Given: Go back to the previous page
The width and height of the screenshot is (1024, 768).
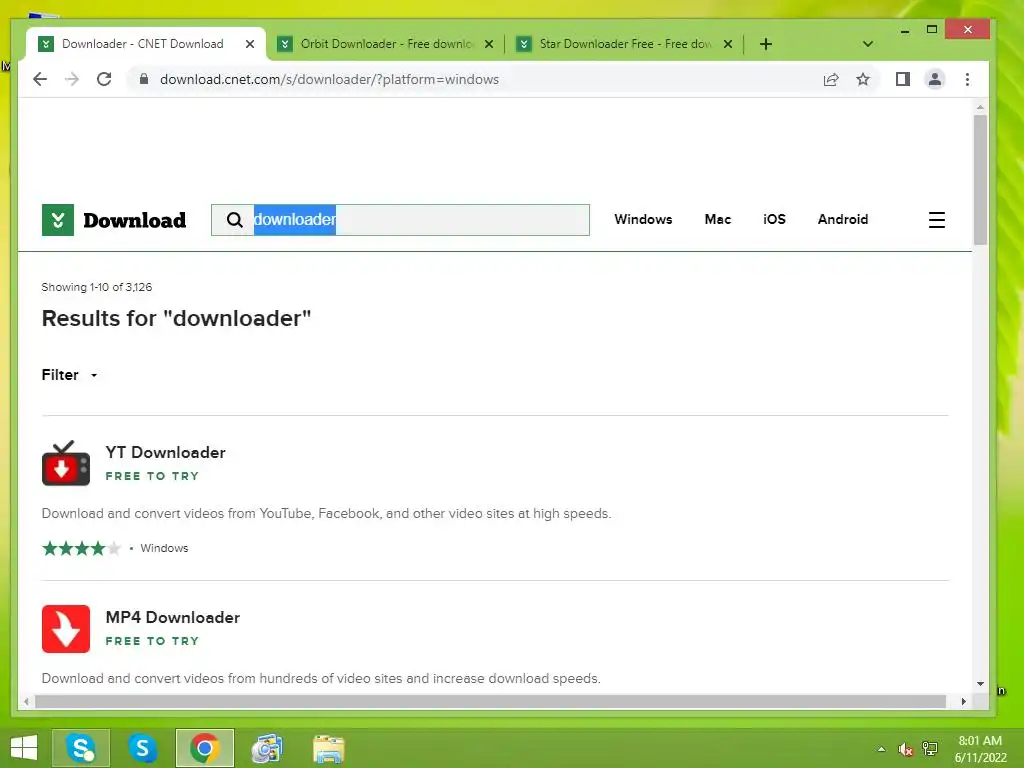Looking at the screenshot, I should point(40,79).
